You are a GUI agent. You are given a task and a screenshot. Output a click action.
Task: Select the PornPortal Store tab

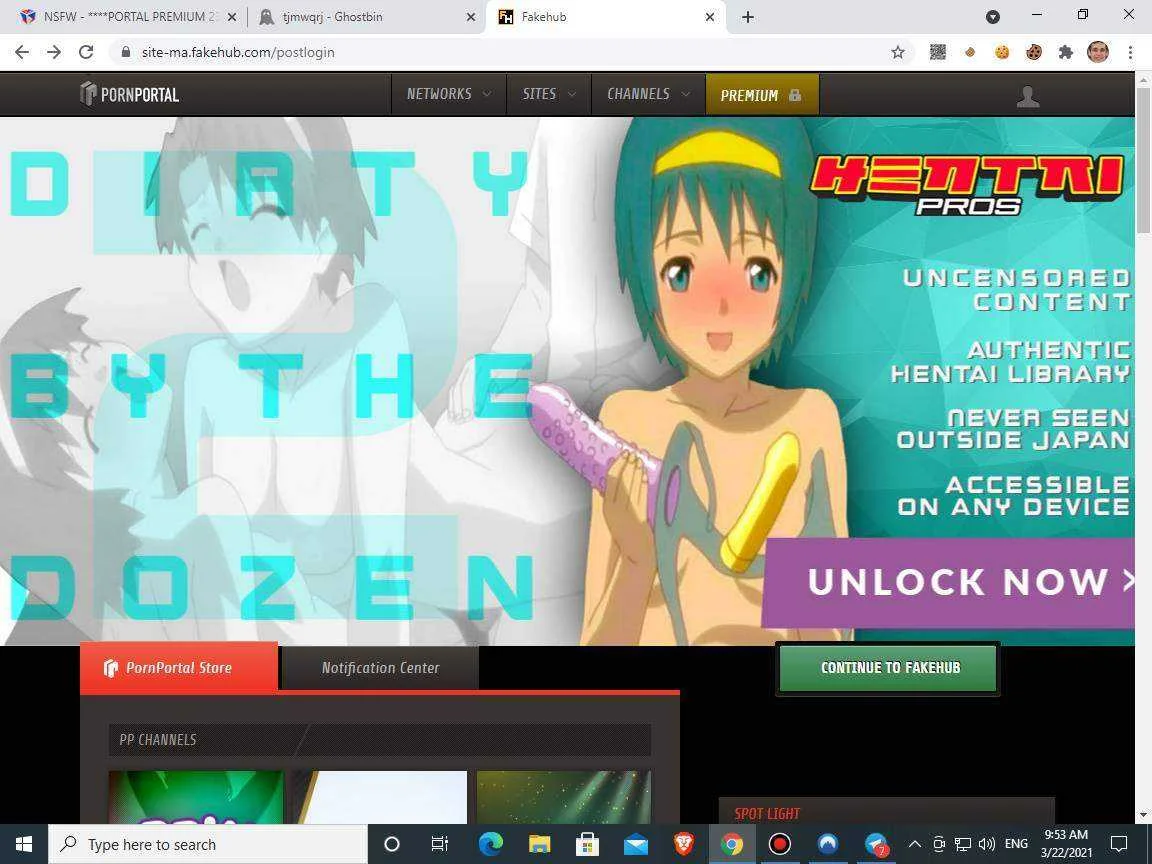(179, 668)
